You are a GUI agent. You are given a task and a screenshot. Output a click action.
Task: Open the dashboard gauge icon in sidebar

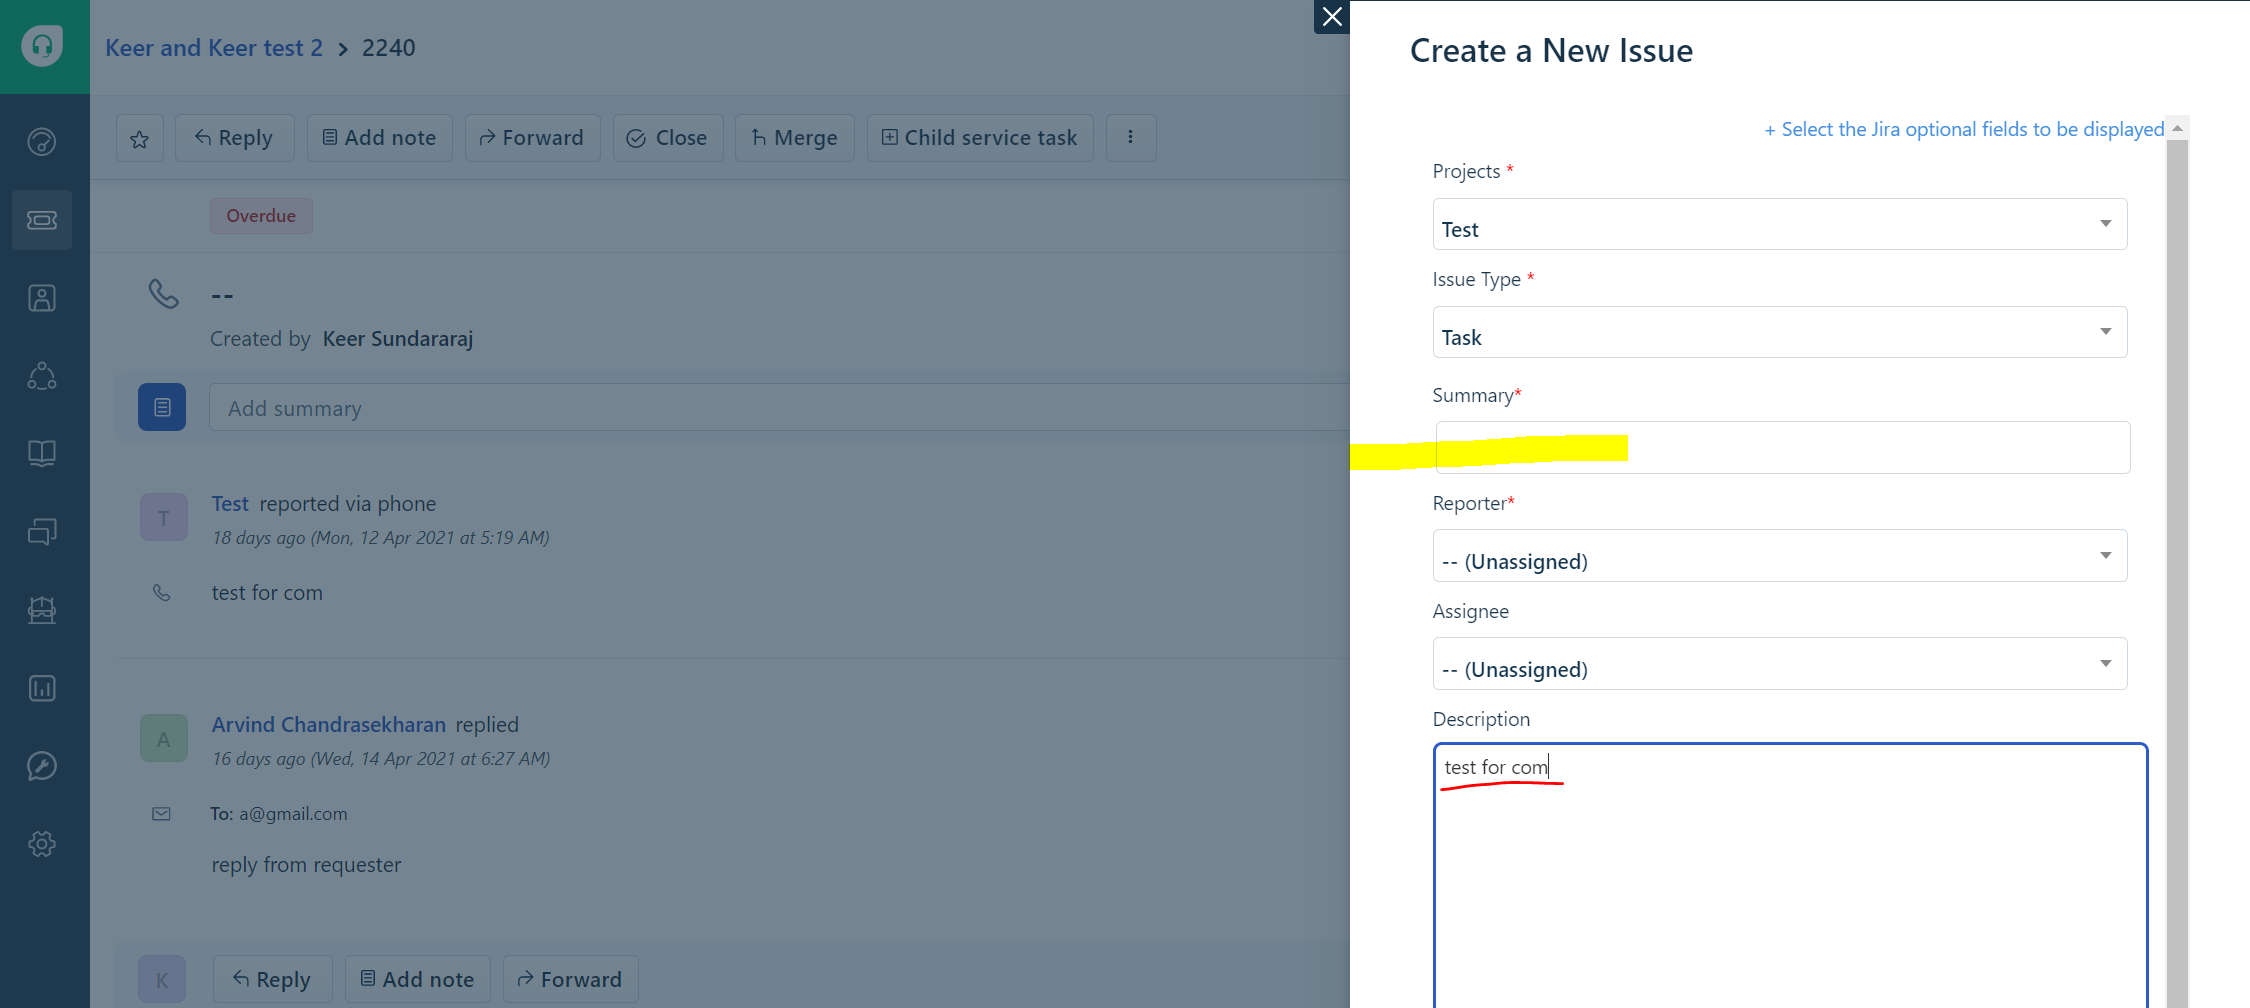[x=42, y=142]
